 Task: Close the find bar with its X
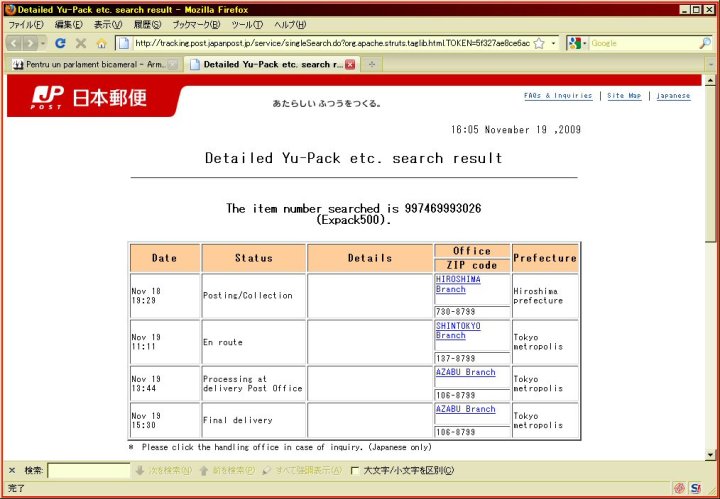point(12,470)
